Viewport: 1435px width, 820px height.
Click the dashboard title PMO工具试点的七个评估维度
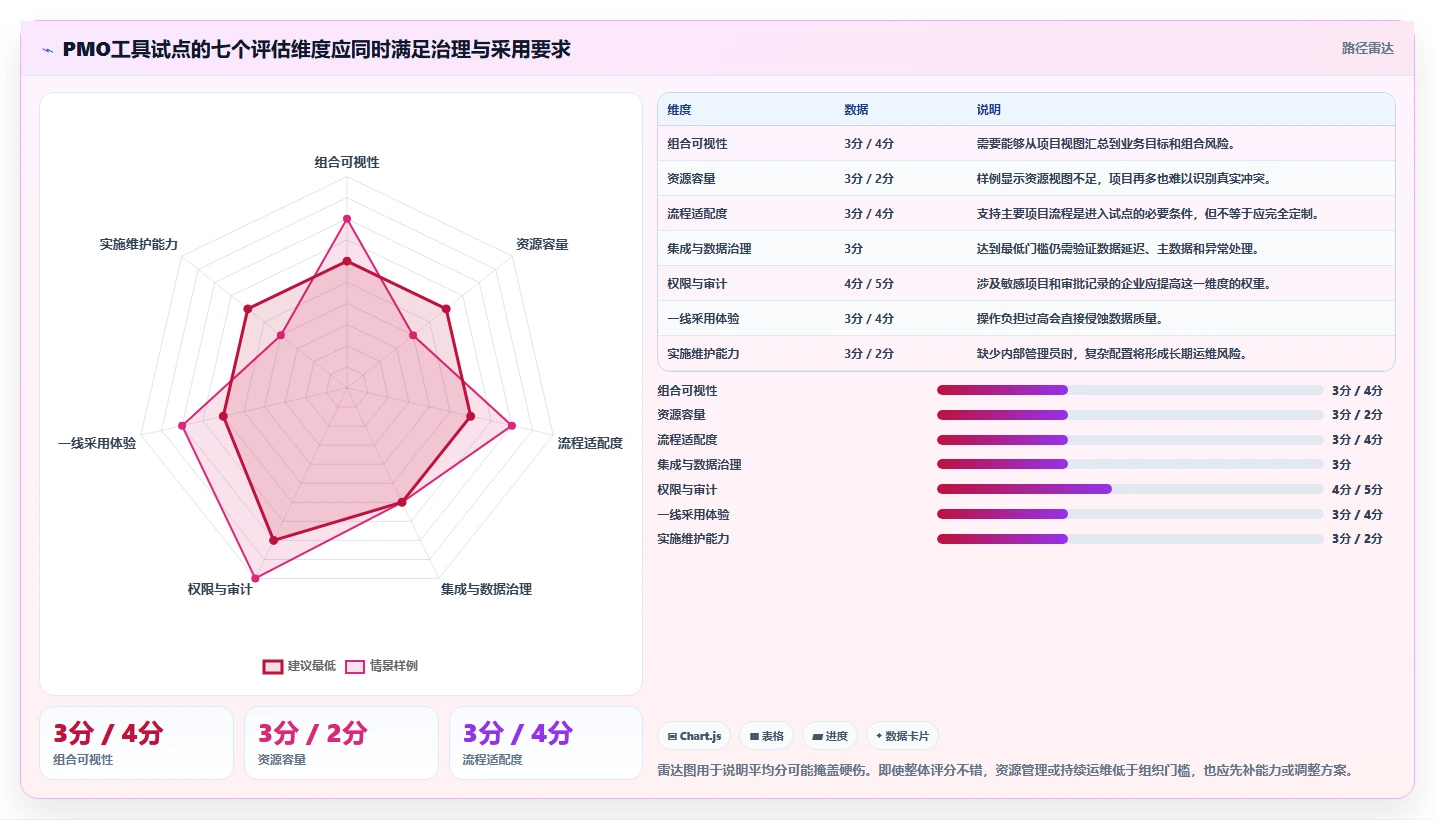tap(316, 49)
